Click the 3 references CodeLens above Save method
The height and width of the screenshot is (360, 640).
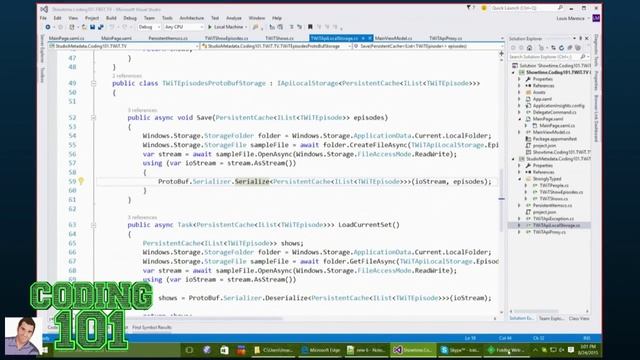[x=142, y=110]
